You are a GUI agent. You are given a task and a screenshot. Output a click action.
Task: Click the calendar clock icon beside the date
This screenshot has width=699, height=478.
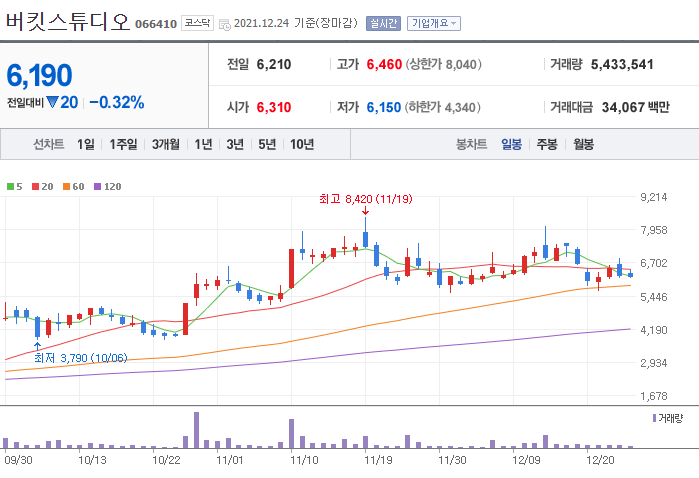click(x=225, y=24)
